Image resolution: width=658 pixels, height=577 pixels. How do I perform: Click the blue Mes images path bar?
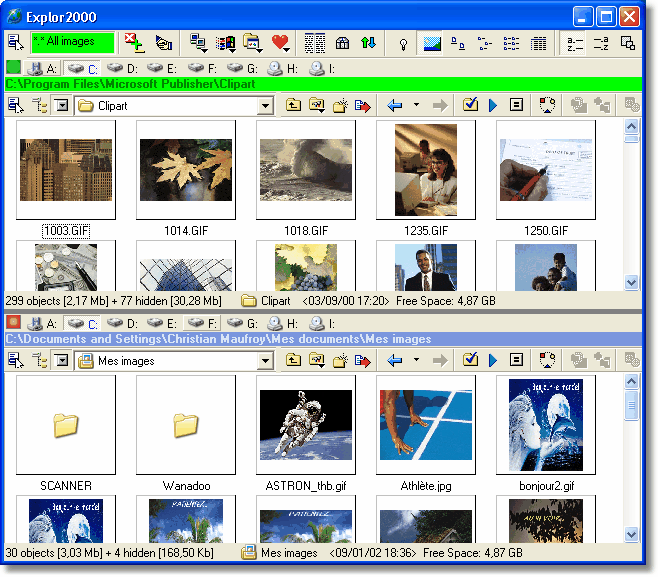323,339
